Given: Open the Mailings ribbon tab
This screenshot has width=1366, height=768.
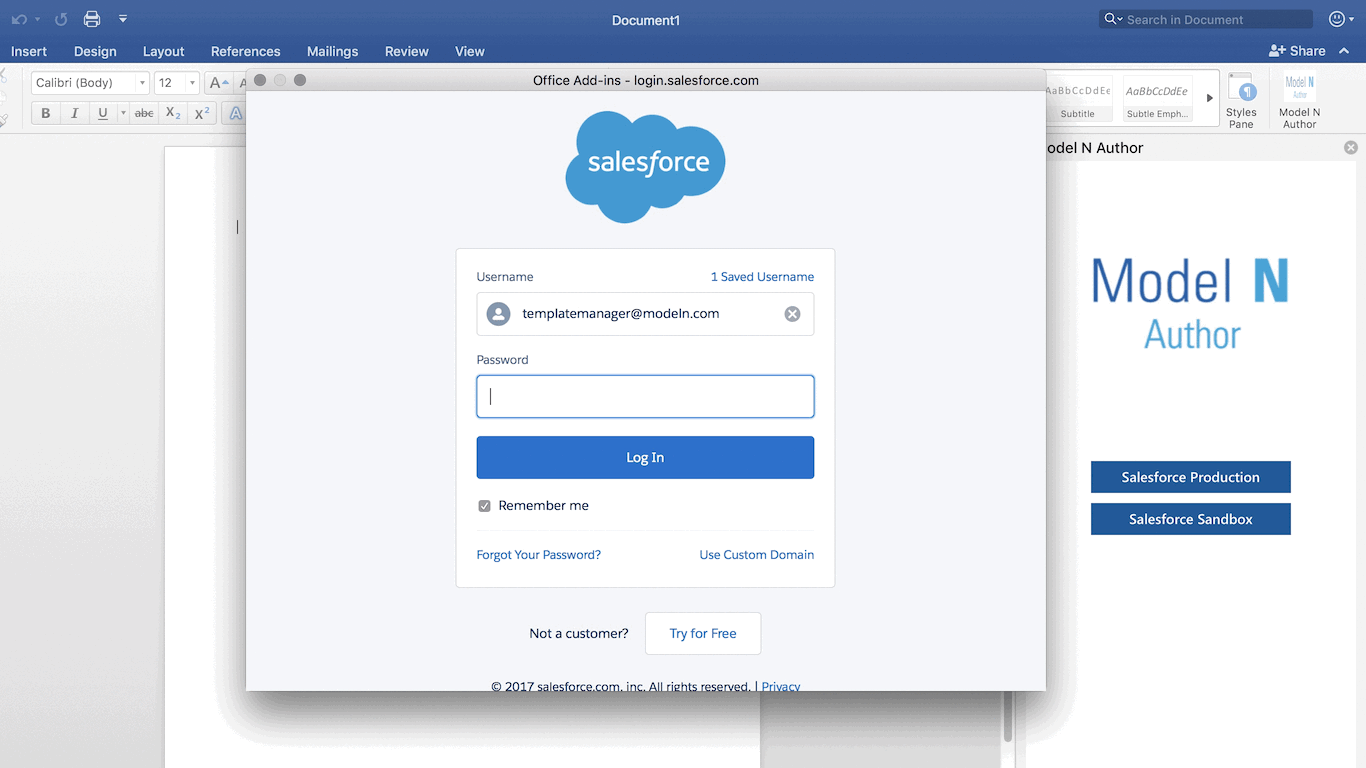Looking at the screenshot, I should [333, 51].
